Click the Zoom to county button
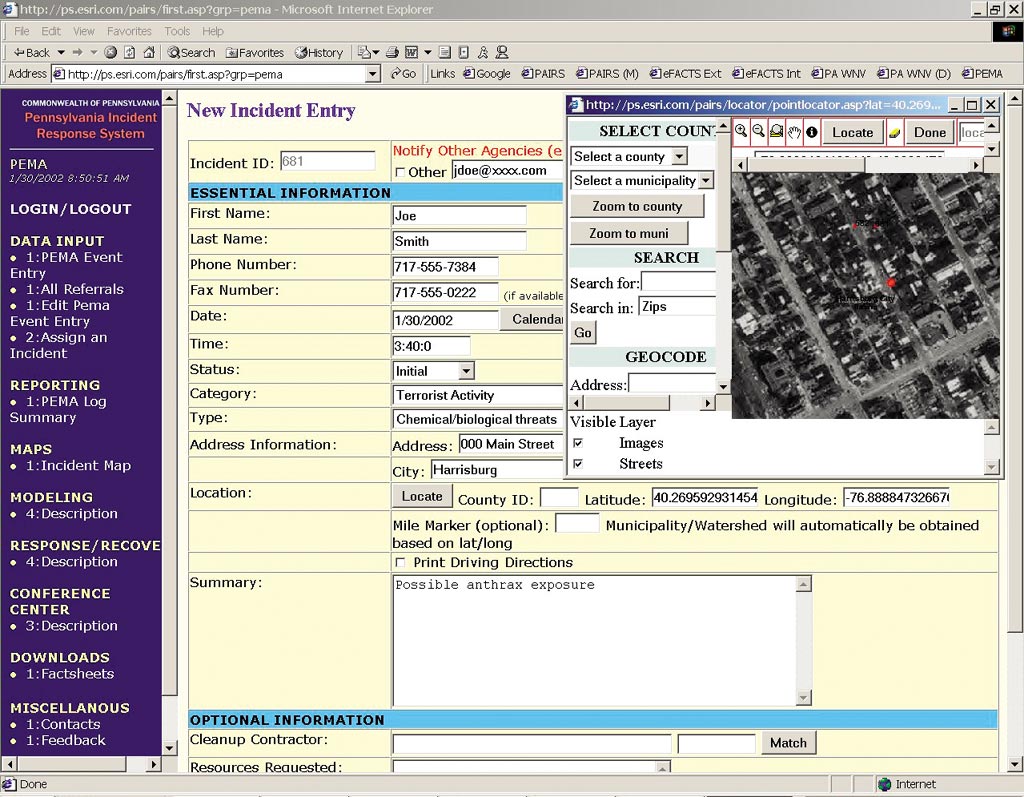The image size is (1024, 797). [637, 206]
